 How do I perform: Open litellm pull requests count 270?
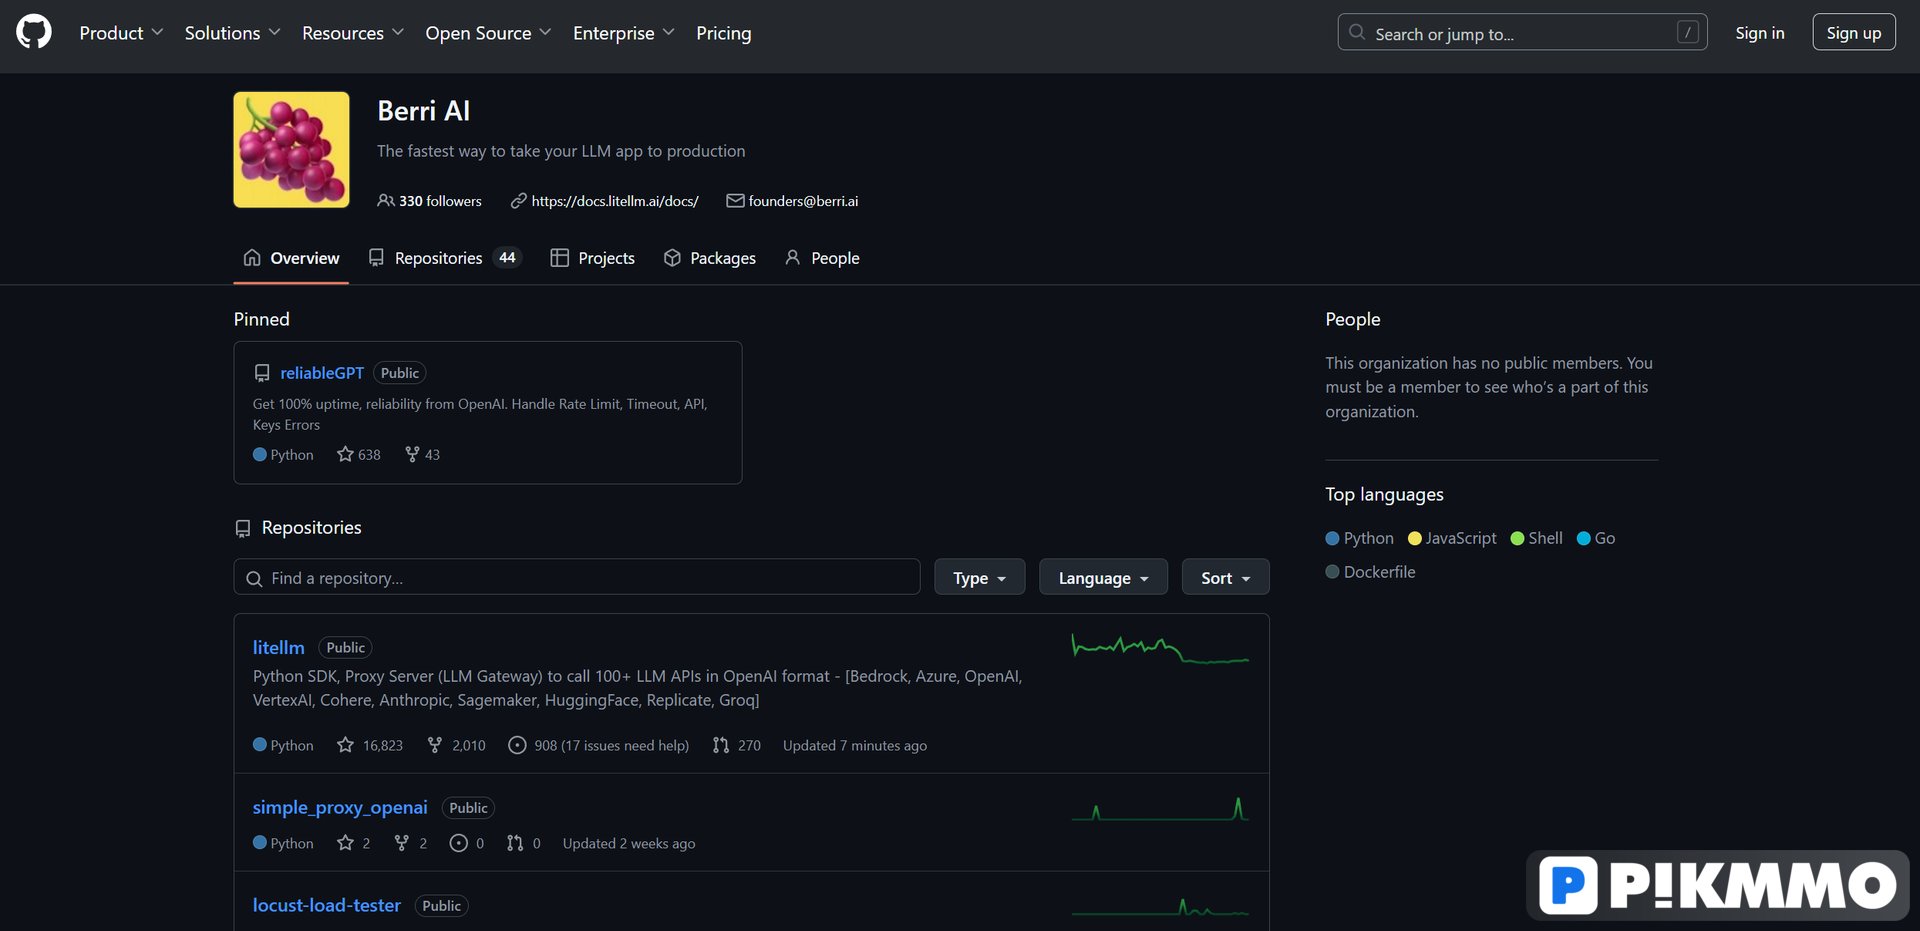click(736, 745)
